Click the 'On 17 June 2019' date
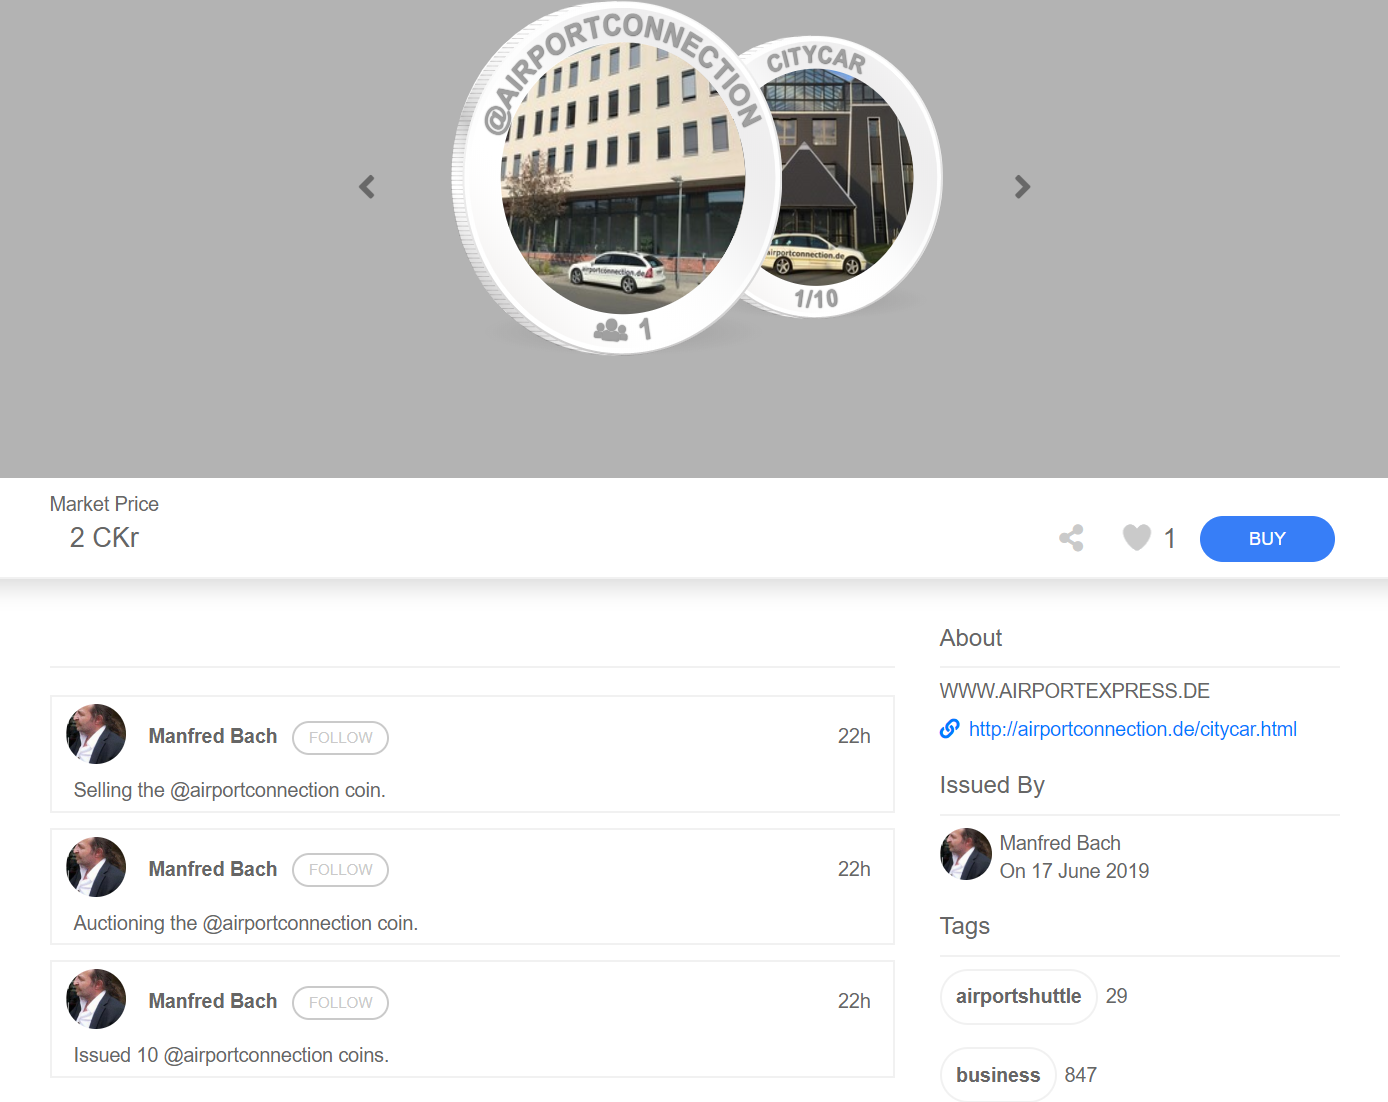 click(1075, 871)
